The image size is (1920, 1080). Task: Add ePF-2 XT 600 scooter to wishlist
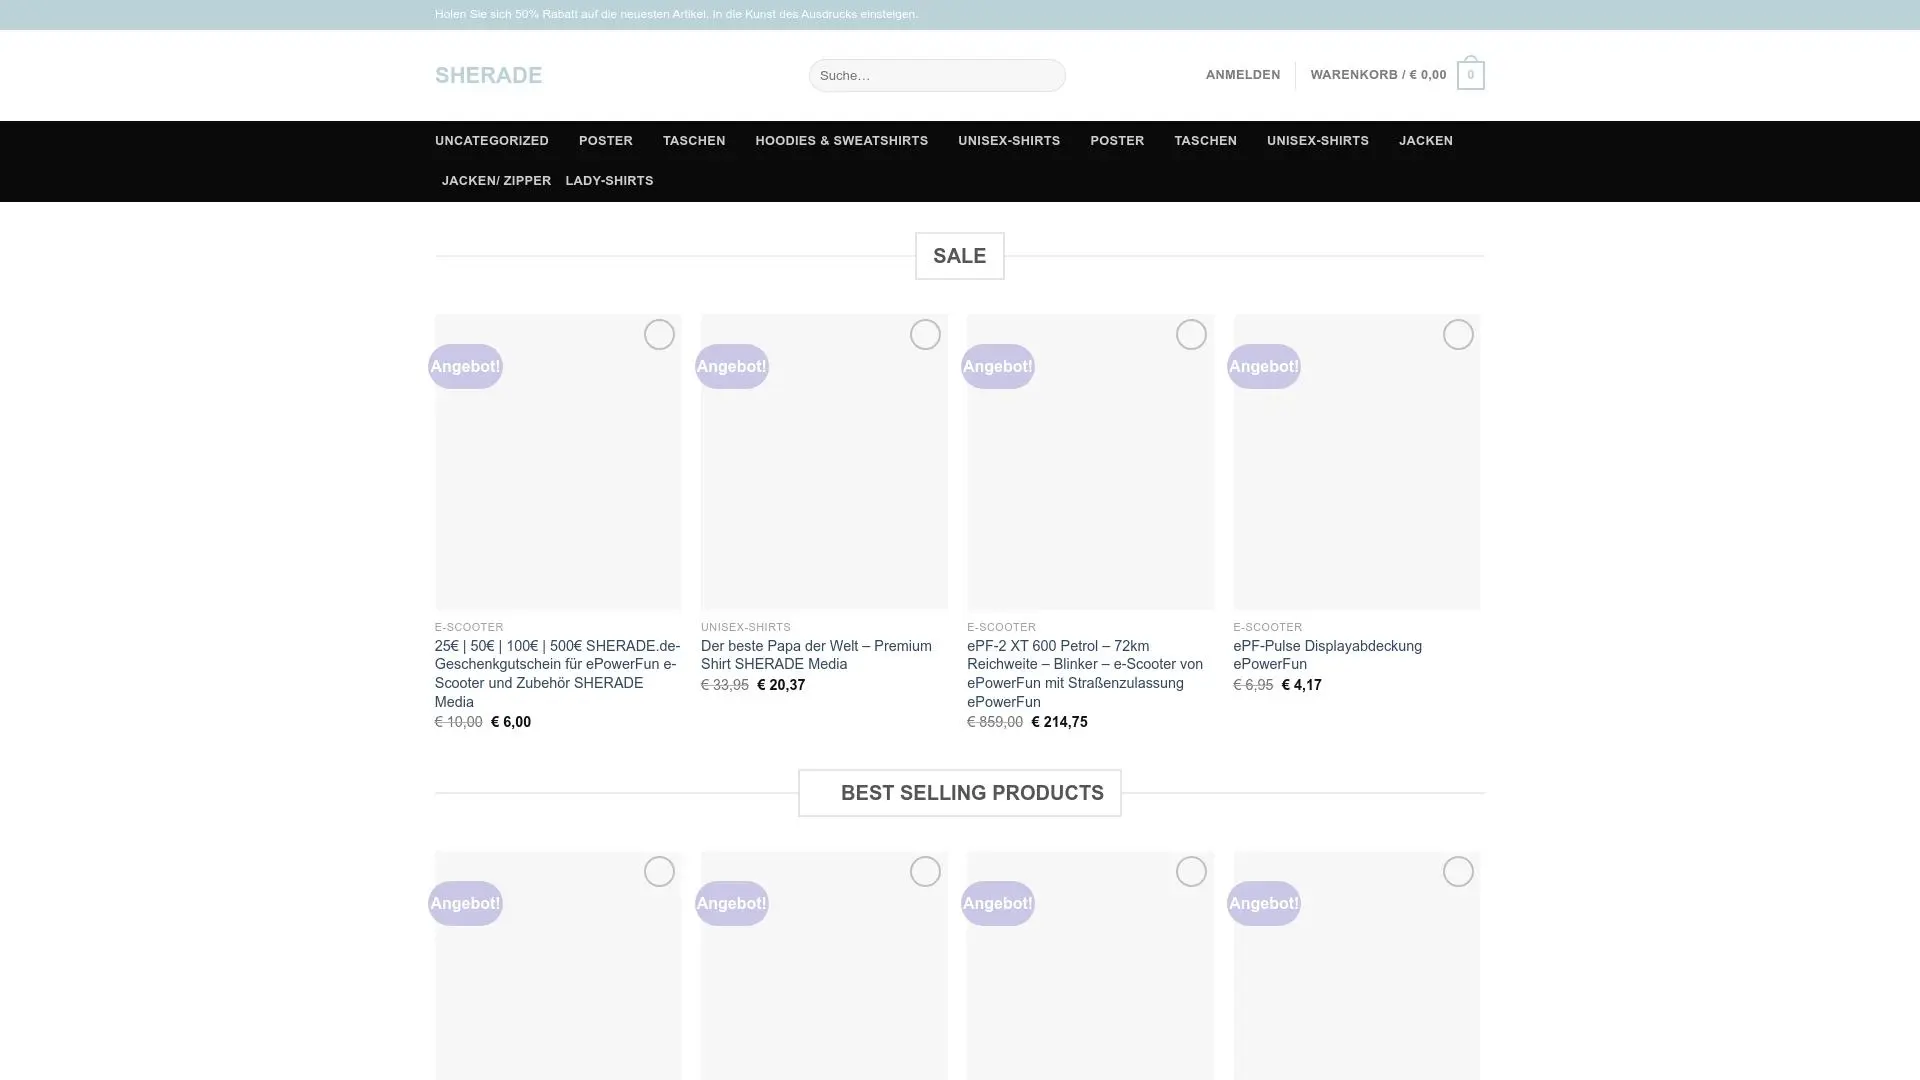click(x=1191, y=334)
